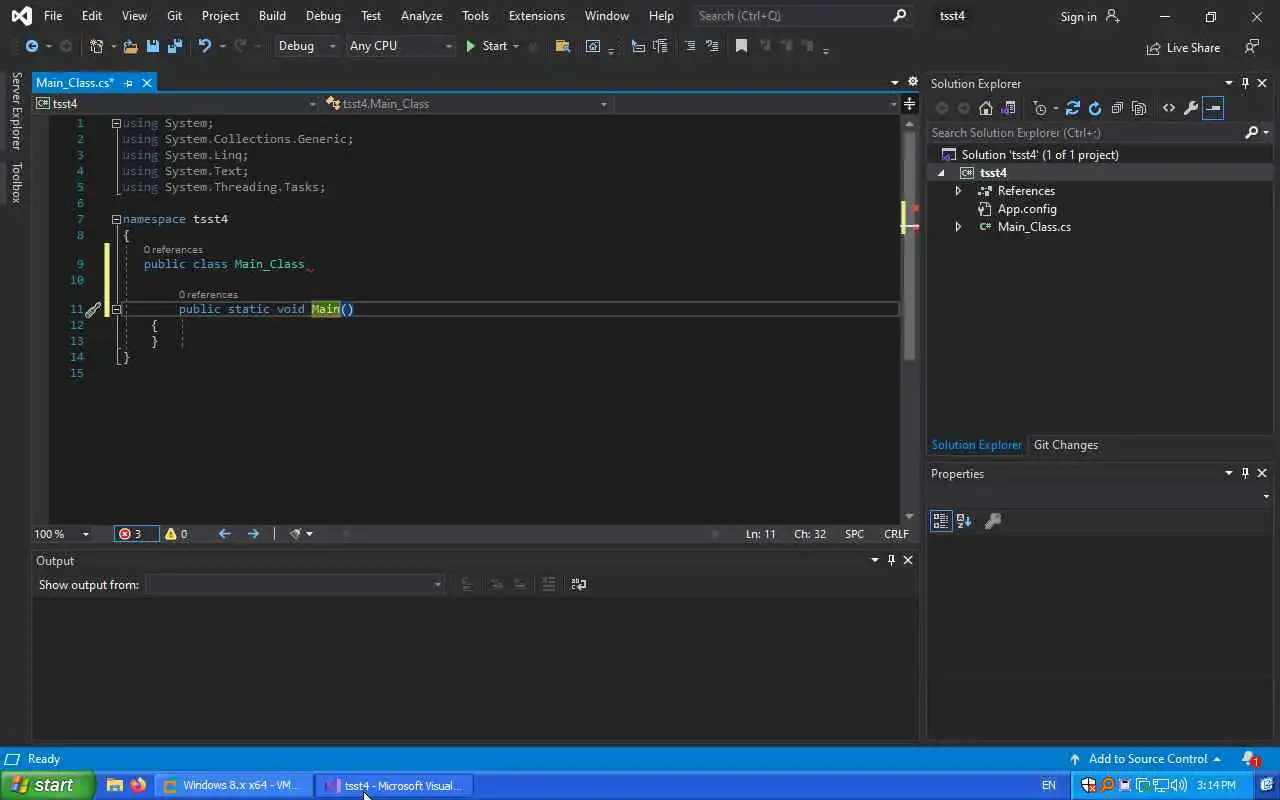Screen dimensions: 1280x800
Task: Open the Build menu
Action: point(272,16)
